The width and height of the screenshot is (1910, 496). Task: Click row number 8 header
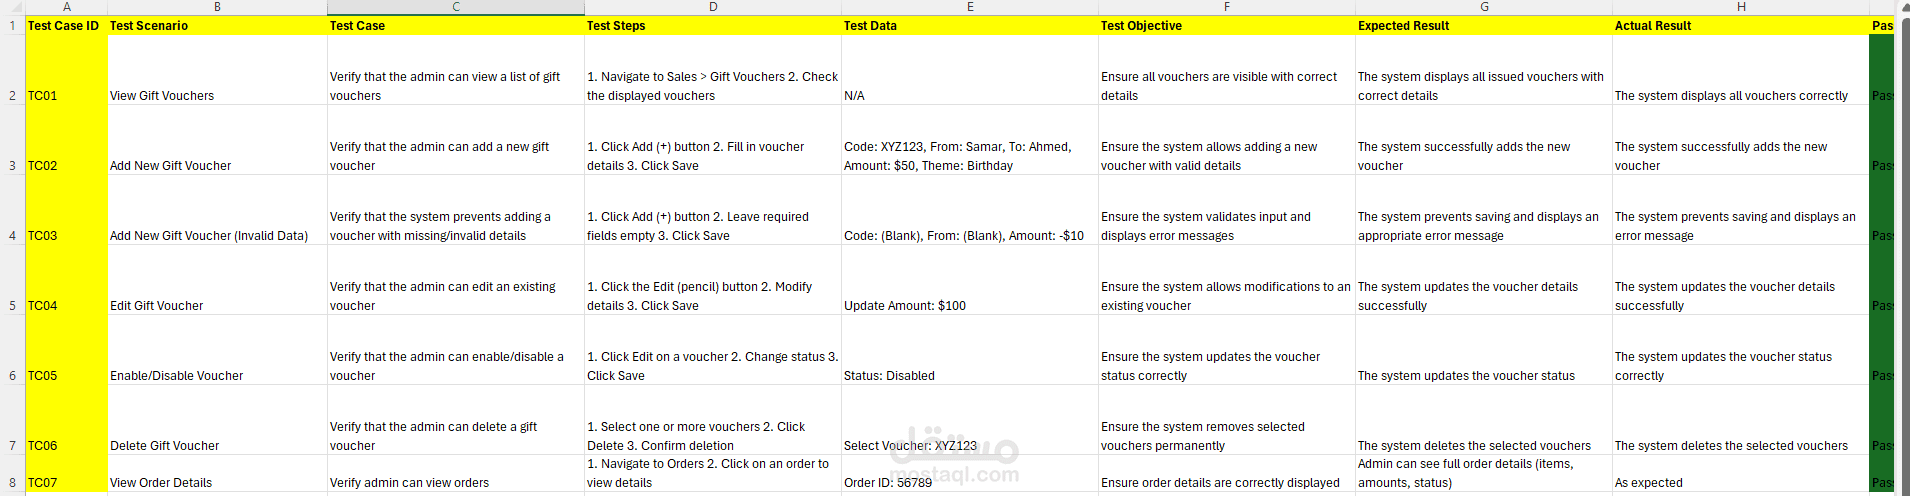point(12,483)
